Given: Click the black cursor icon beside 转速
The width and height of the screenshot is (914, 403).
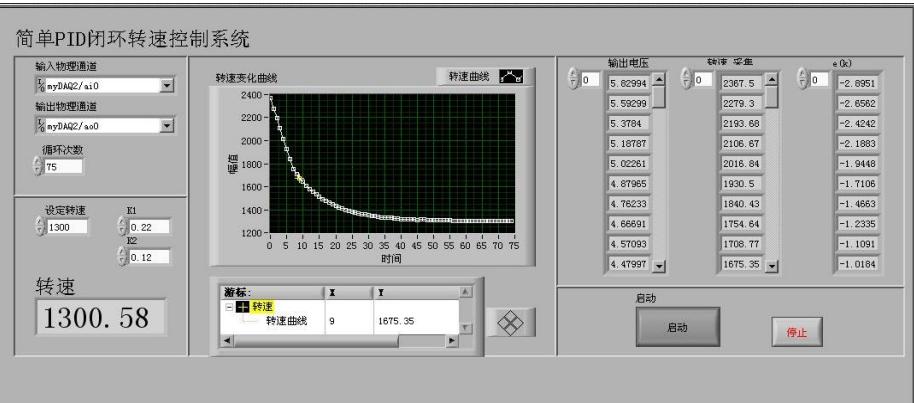Looking at the screenshot, I should [242, 305].
